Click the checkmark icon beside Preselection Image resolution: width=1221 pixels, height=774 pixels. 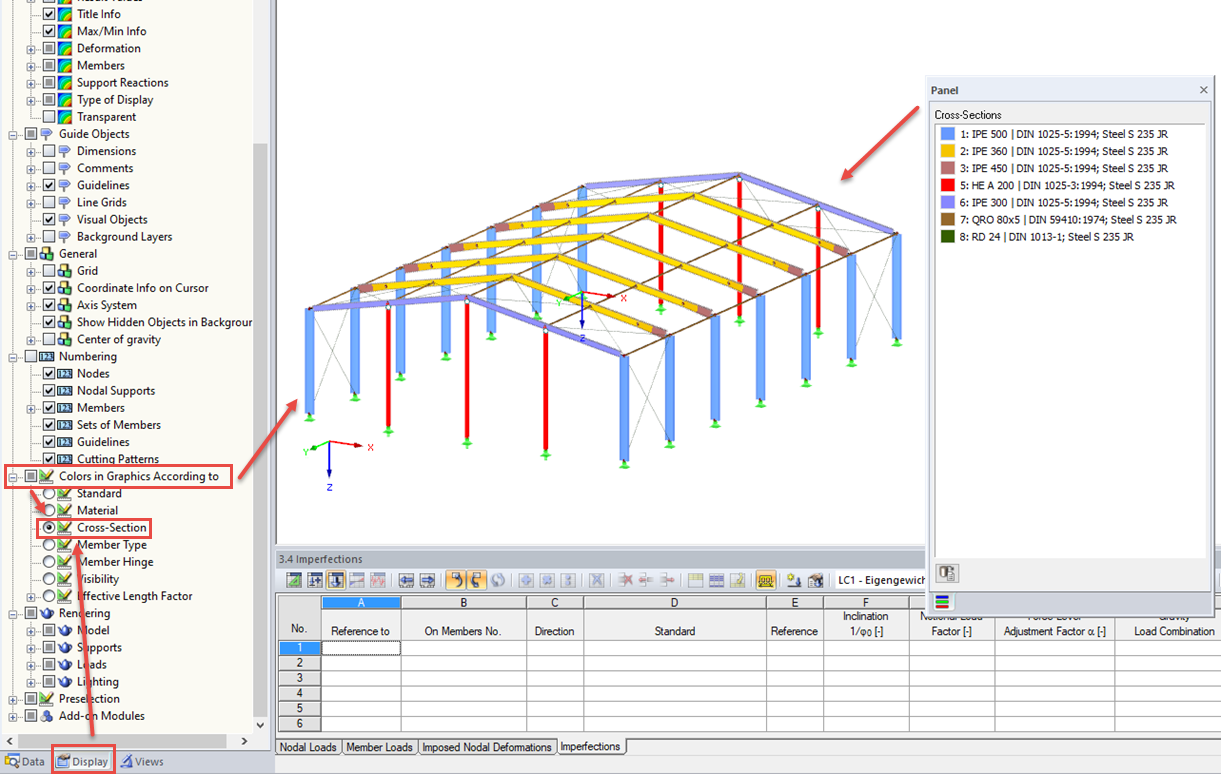tap(48, 698)
